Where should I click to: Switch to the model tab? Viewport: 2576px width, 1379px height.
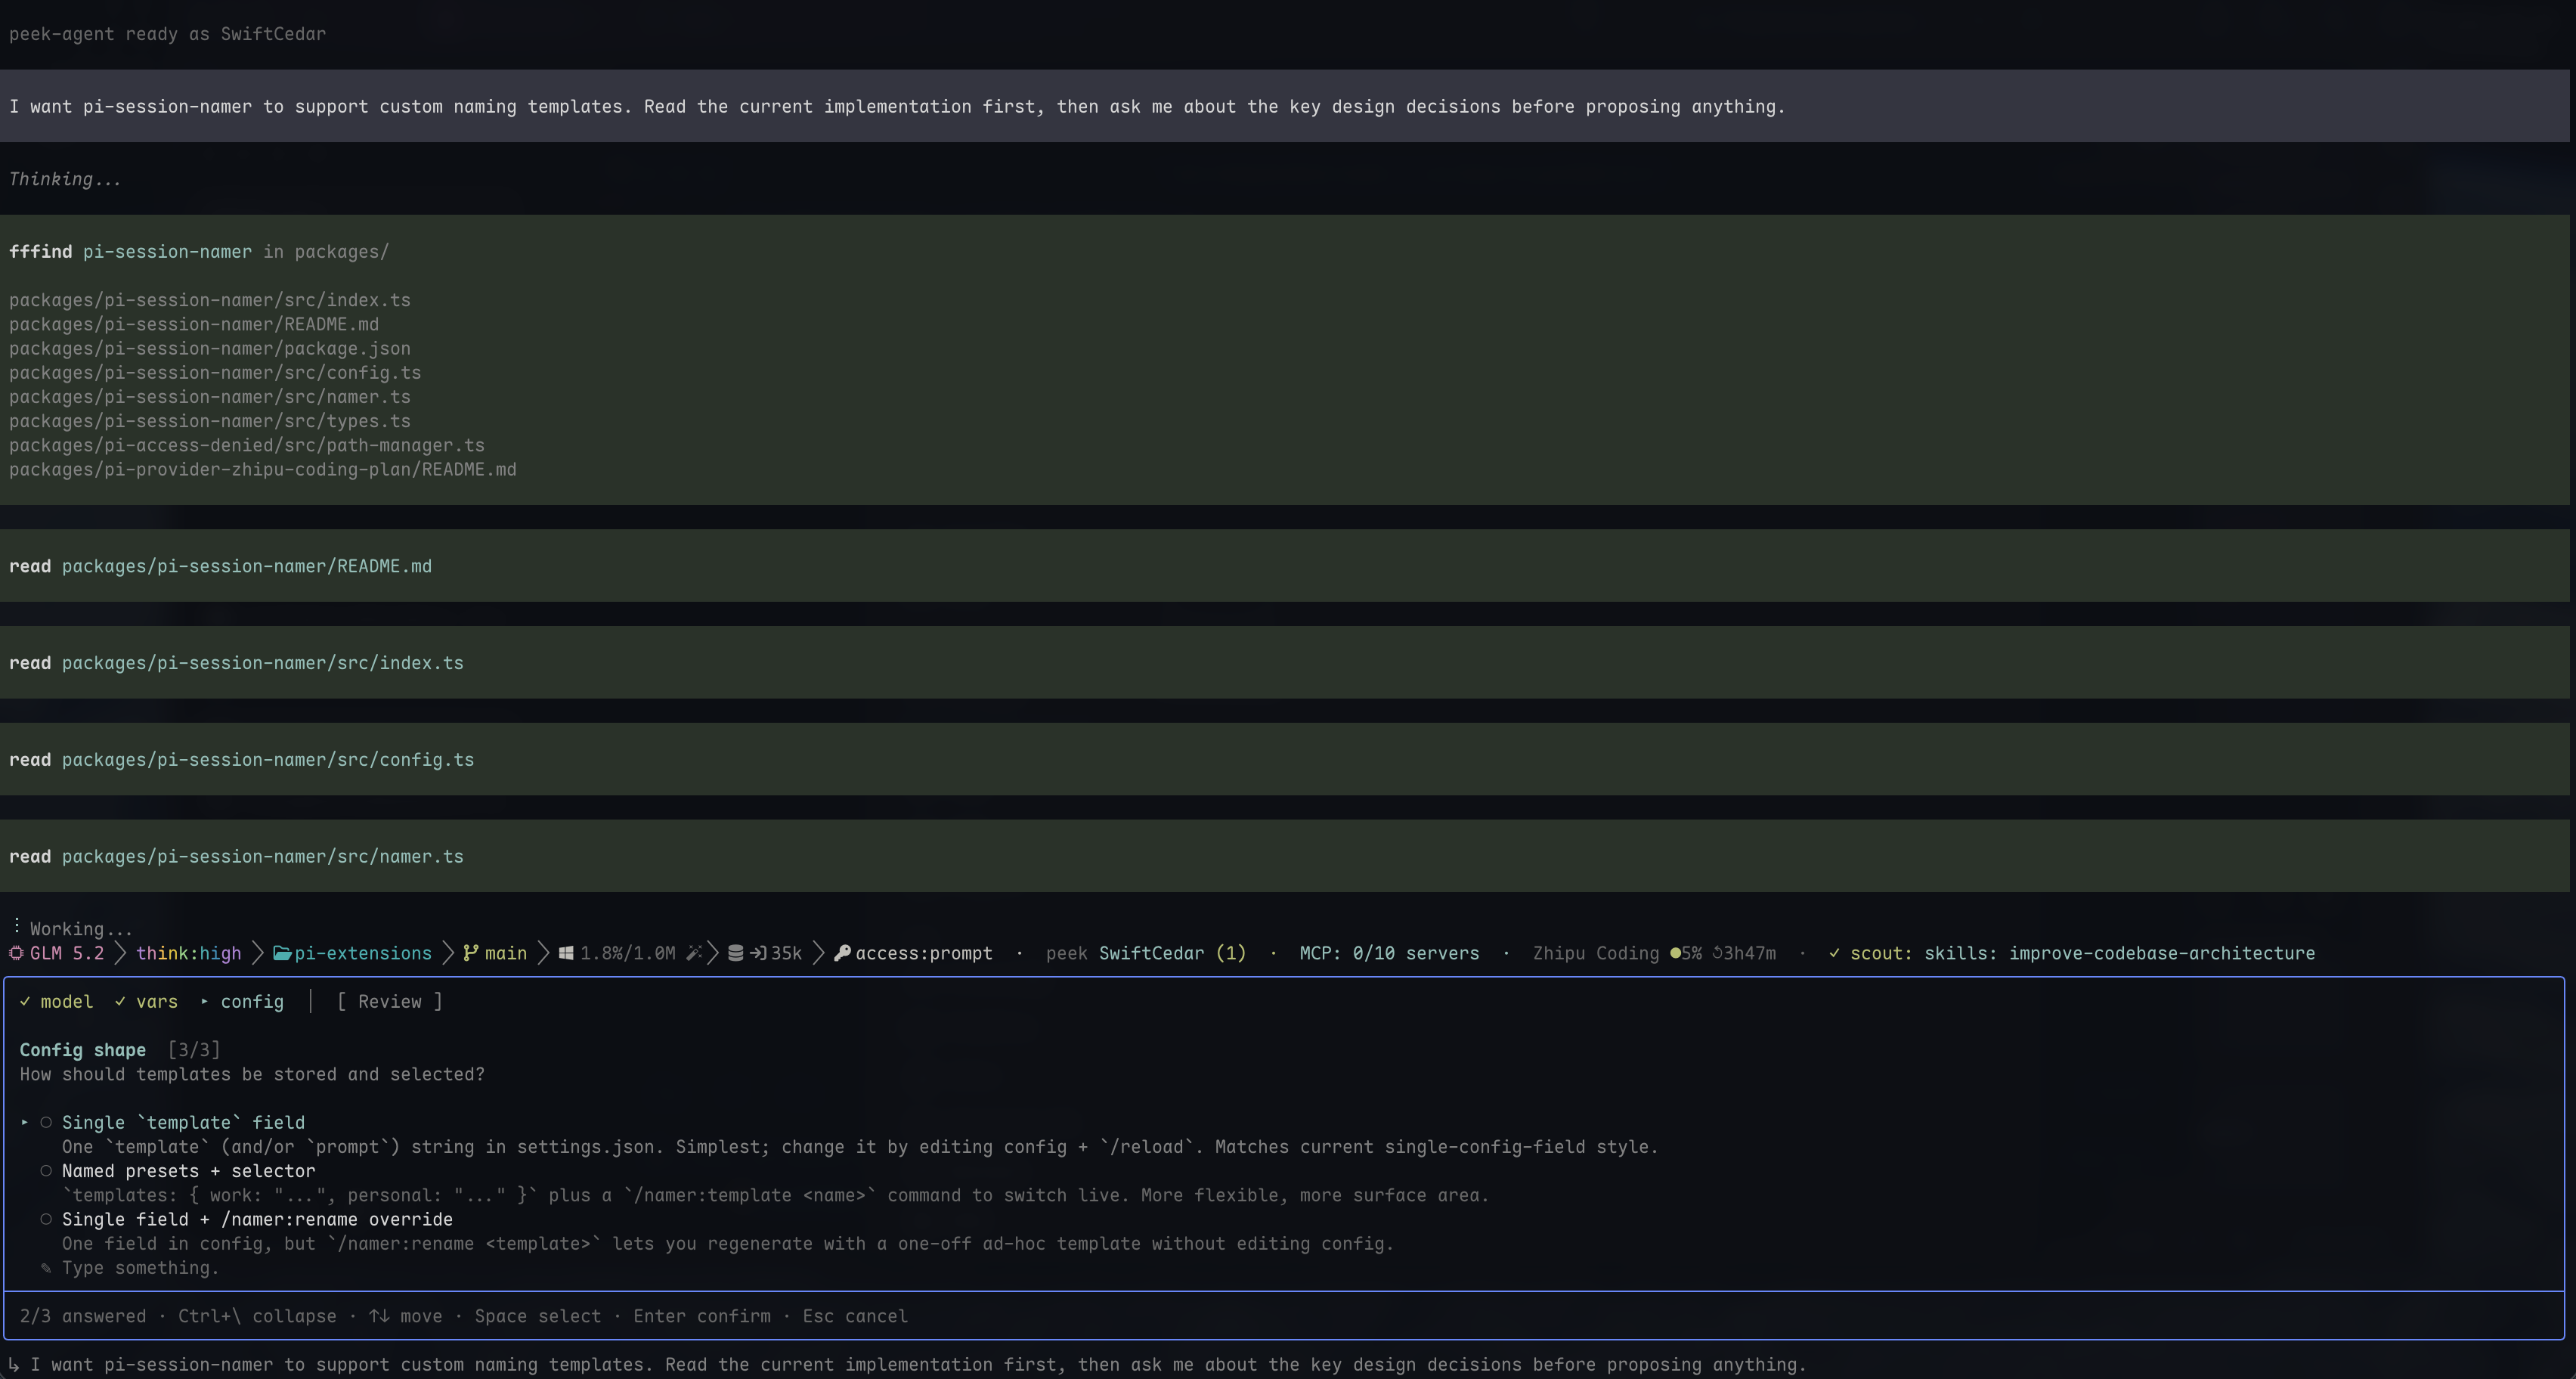pos(67,1001)
